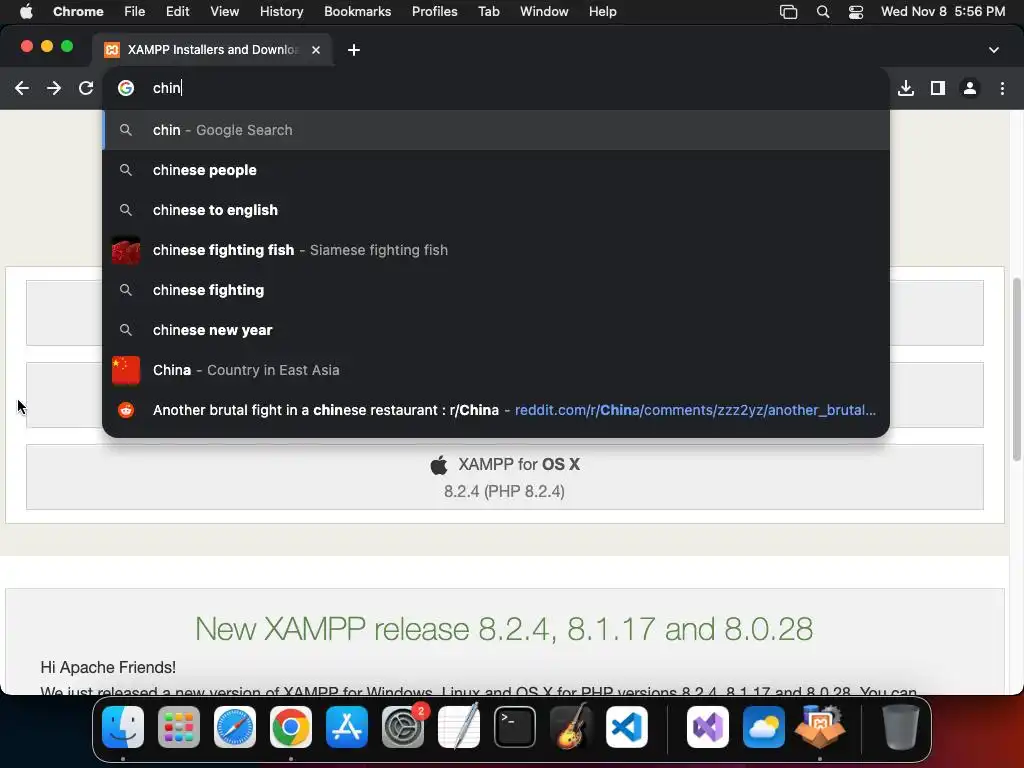Click the China flag thumbnail
This screenshot has height=768, width=1024.
126,370
